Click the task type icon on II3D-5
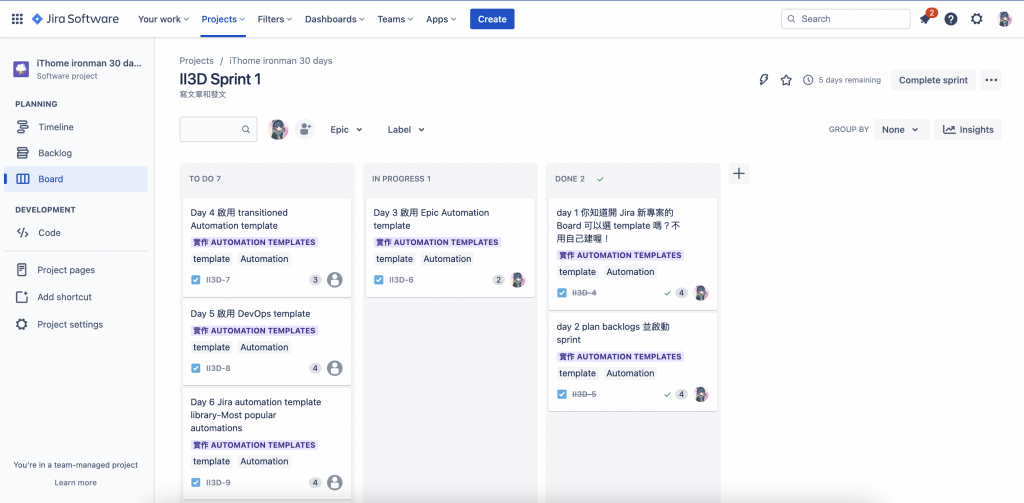The height and width of the screenshot is (503, 1024). click(562, 394)
